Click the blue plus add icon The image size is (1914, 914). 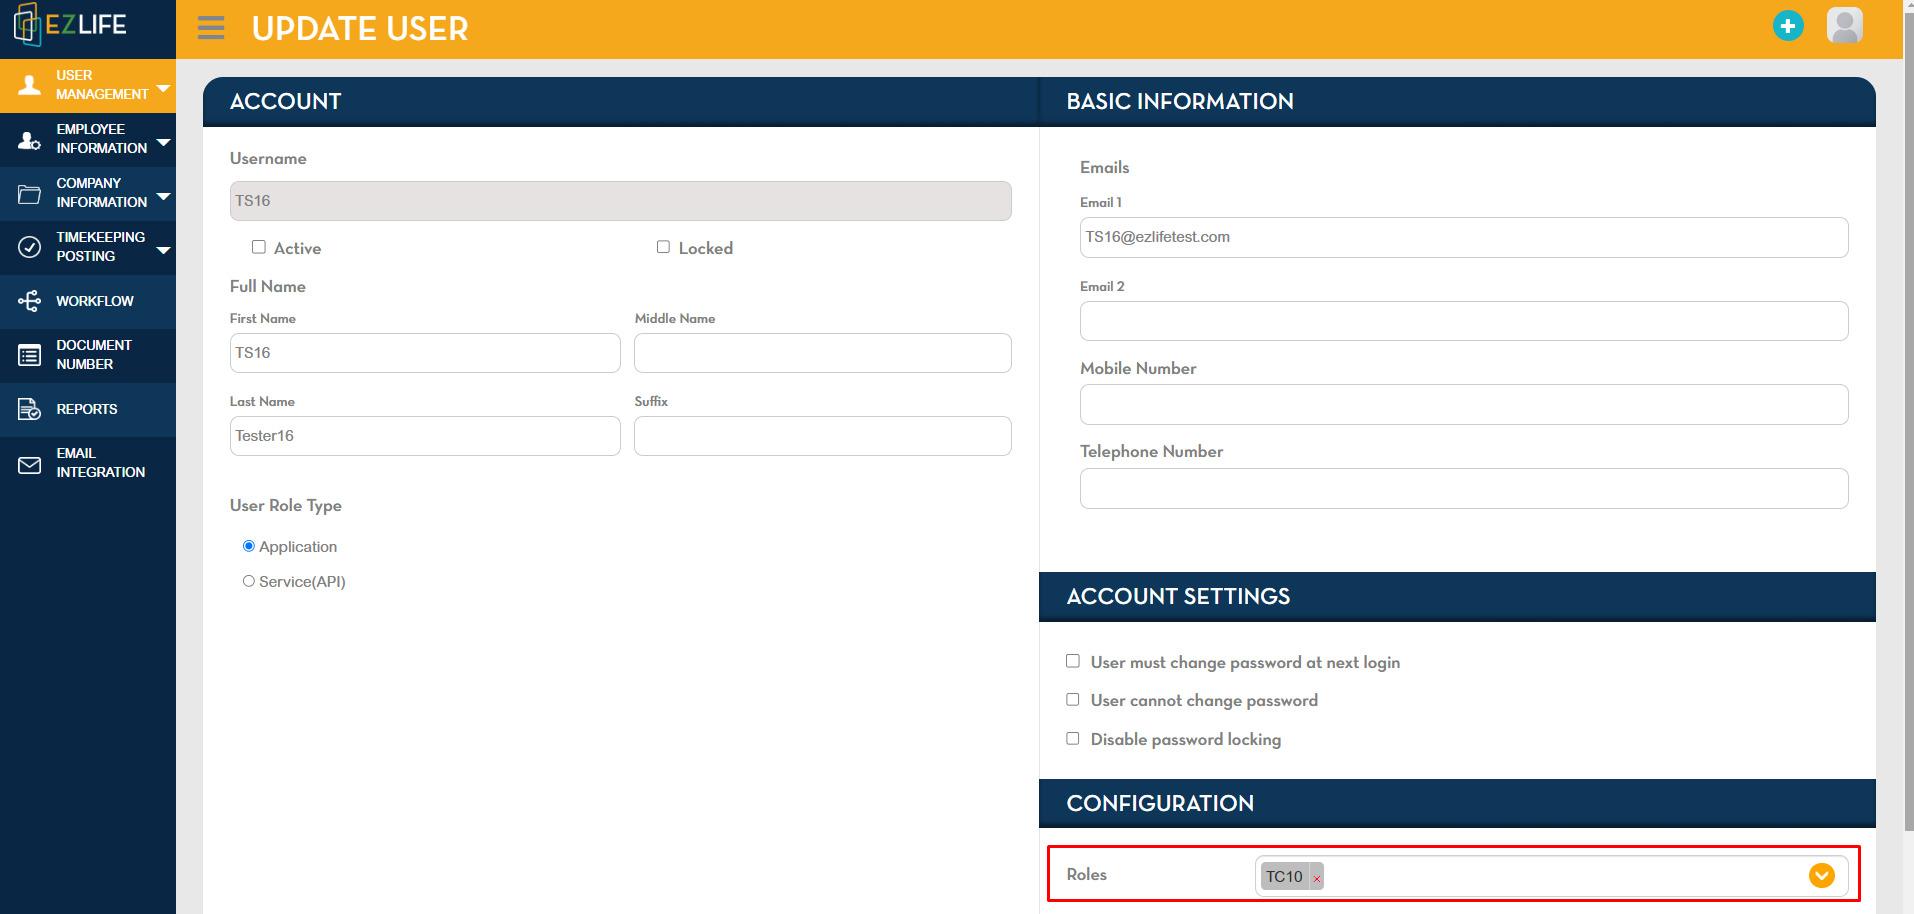1788,26
